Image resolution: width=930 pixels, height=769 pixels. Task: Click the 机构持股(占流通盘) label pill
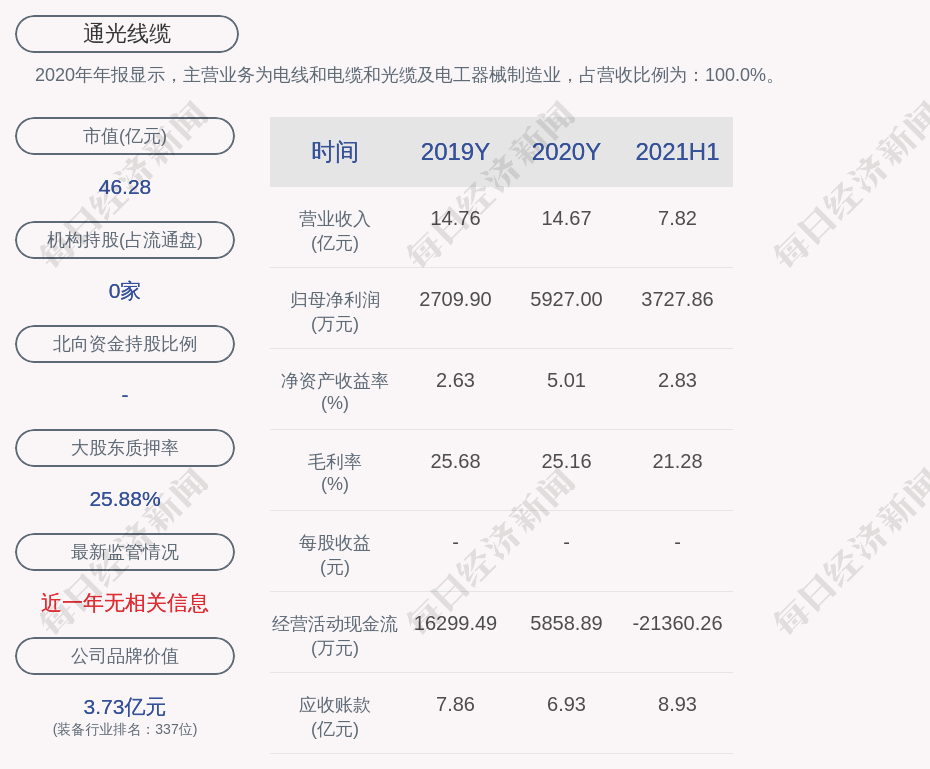[x=125, y=240]
